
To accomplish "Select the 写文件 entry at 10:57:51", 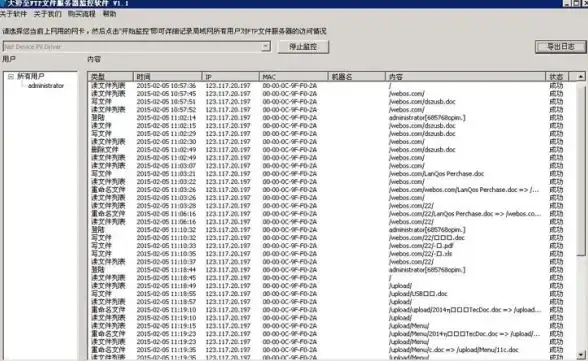I will click(x=101, y=102).
